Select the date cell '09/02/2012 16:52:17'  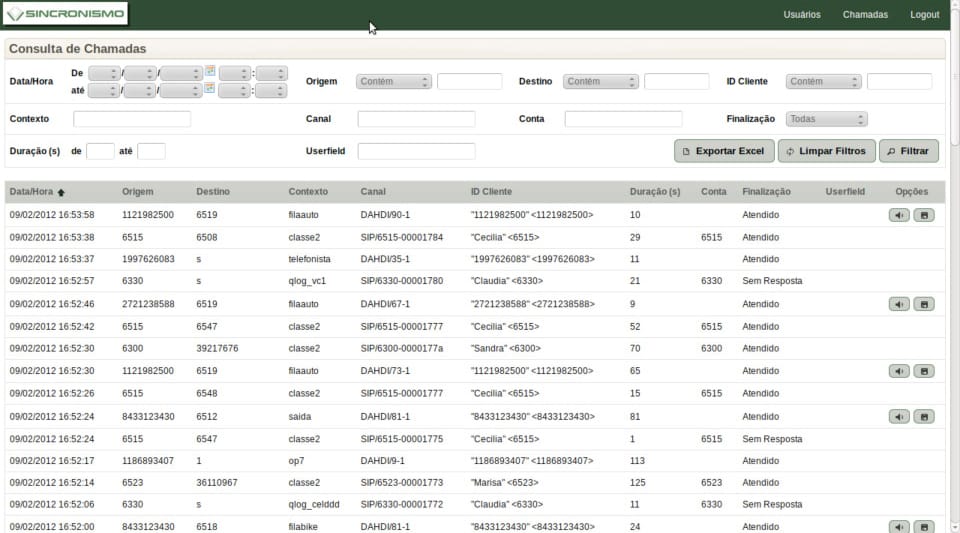click(52, 461)
